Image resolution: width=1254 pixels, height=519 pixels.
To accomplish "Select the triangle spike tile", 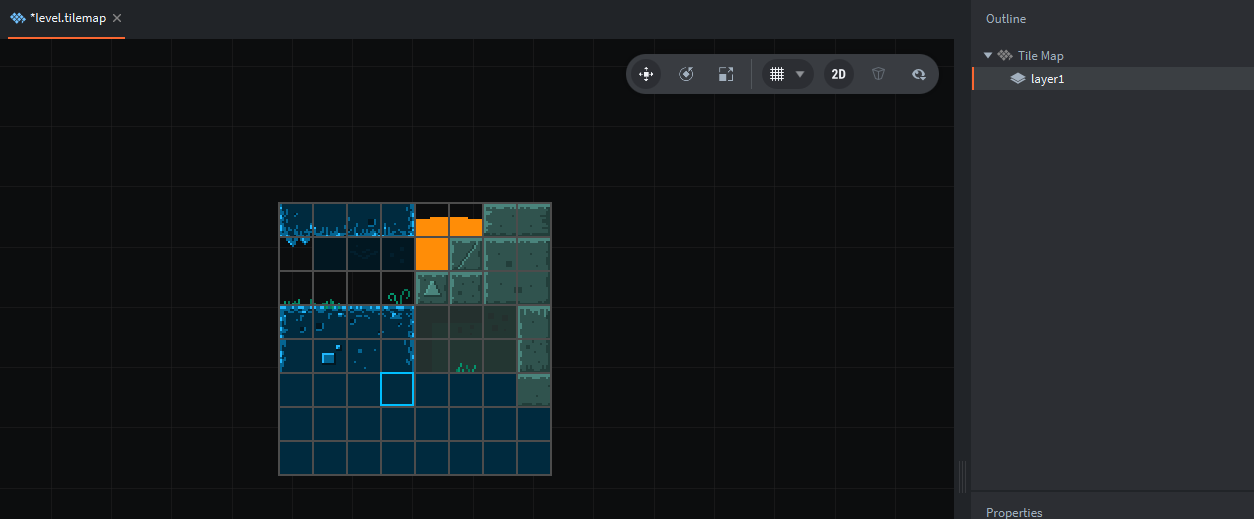I will point(432,288).
